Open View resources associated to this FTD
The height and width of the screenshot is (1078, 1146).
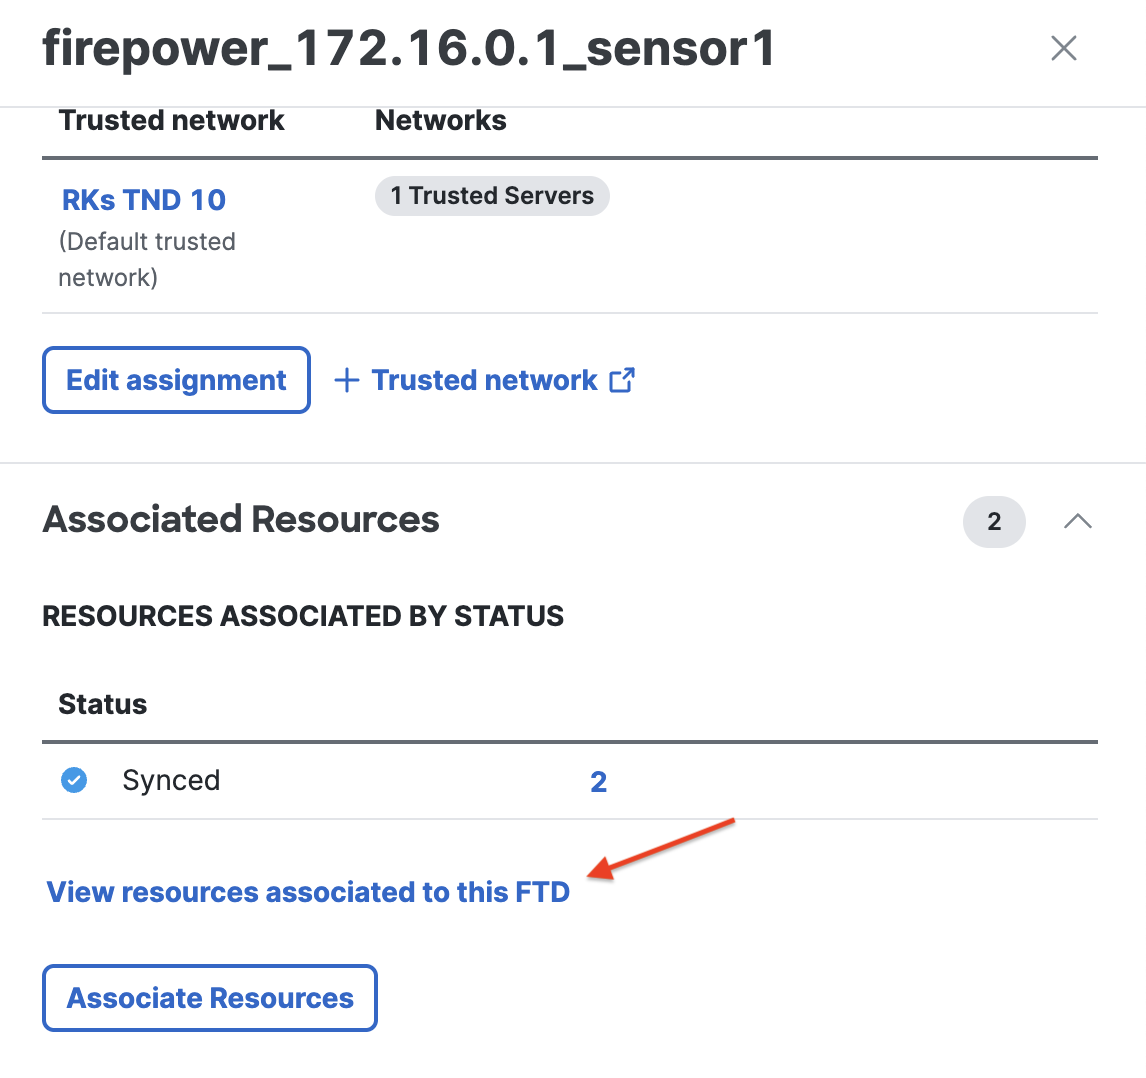(x=308, y=892)
